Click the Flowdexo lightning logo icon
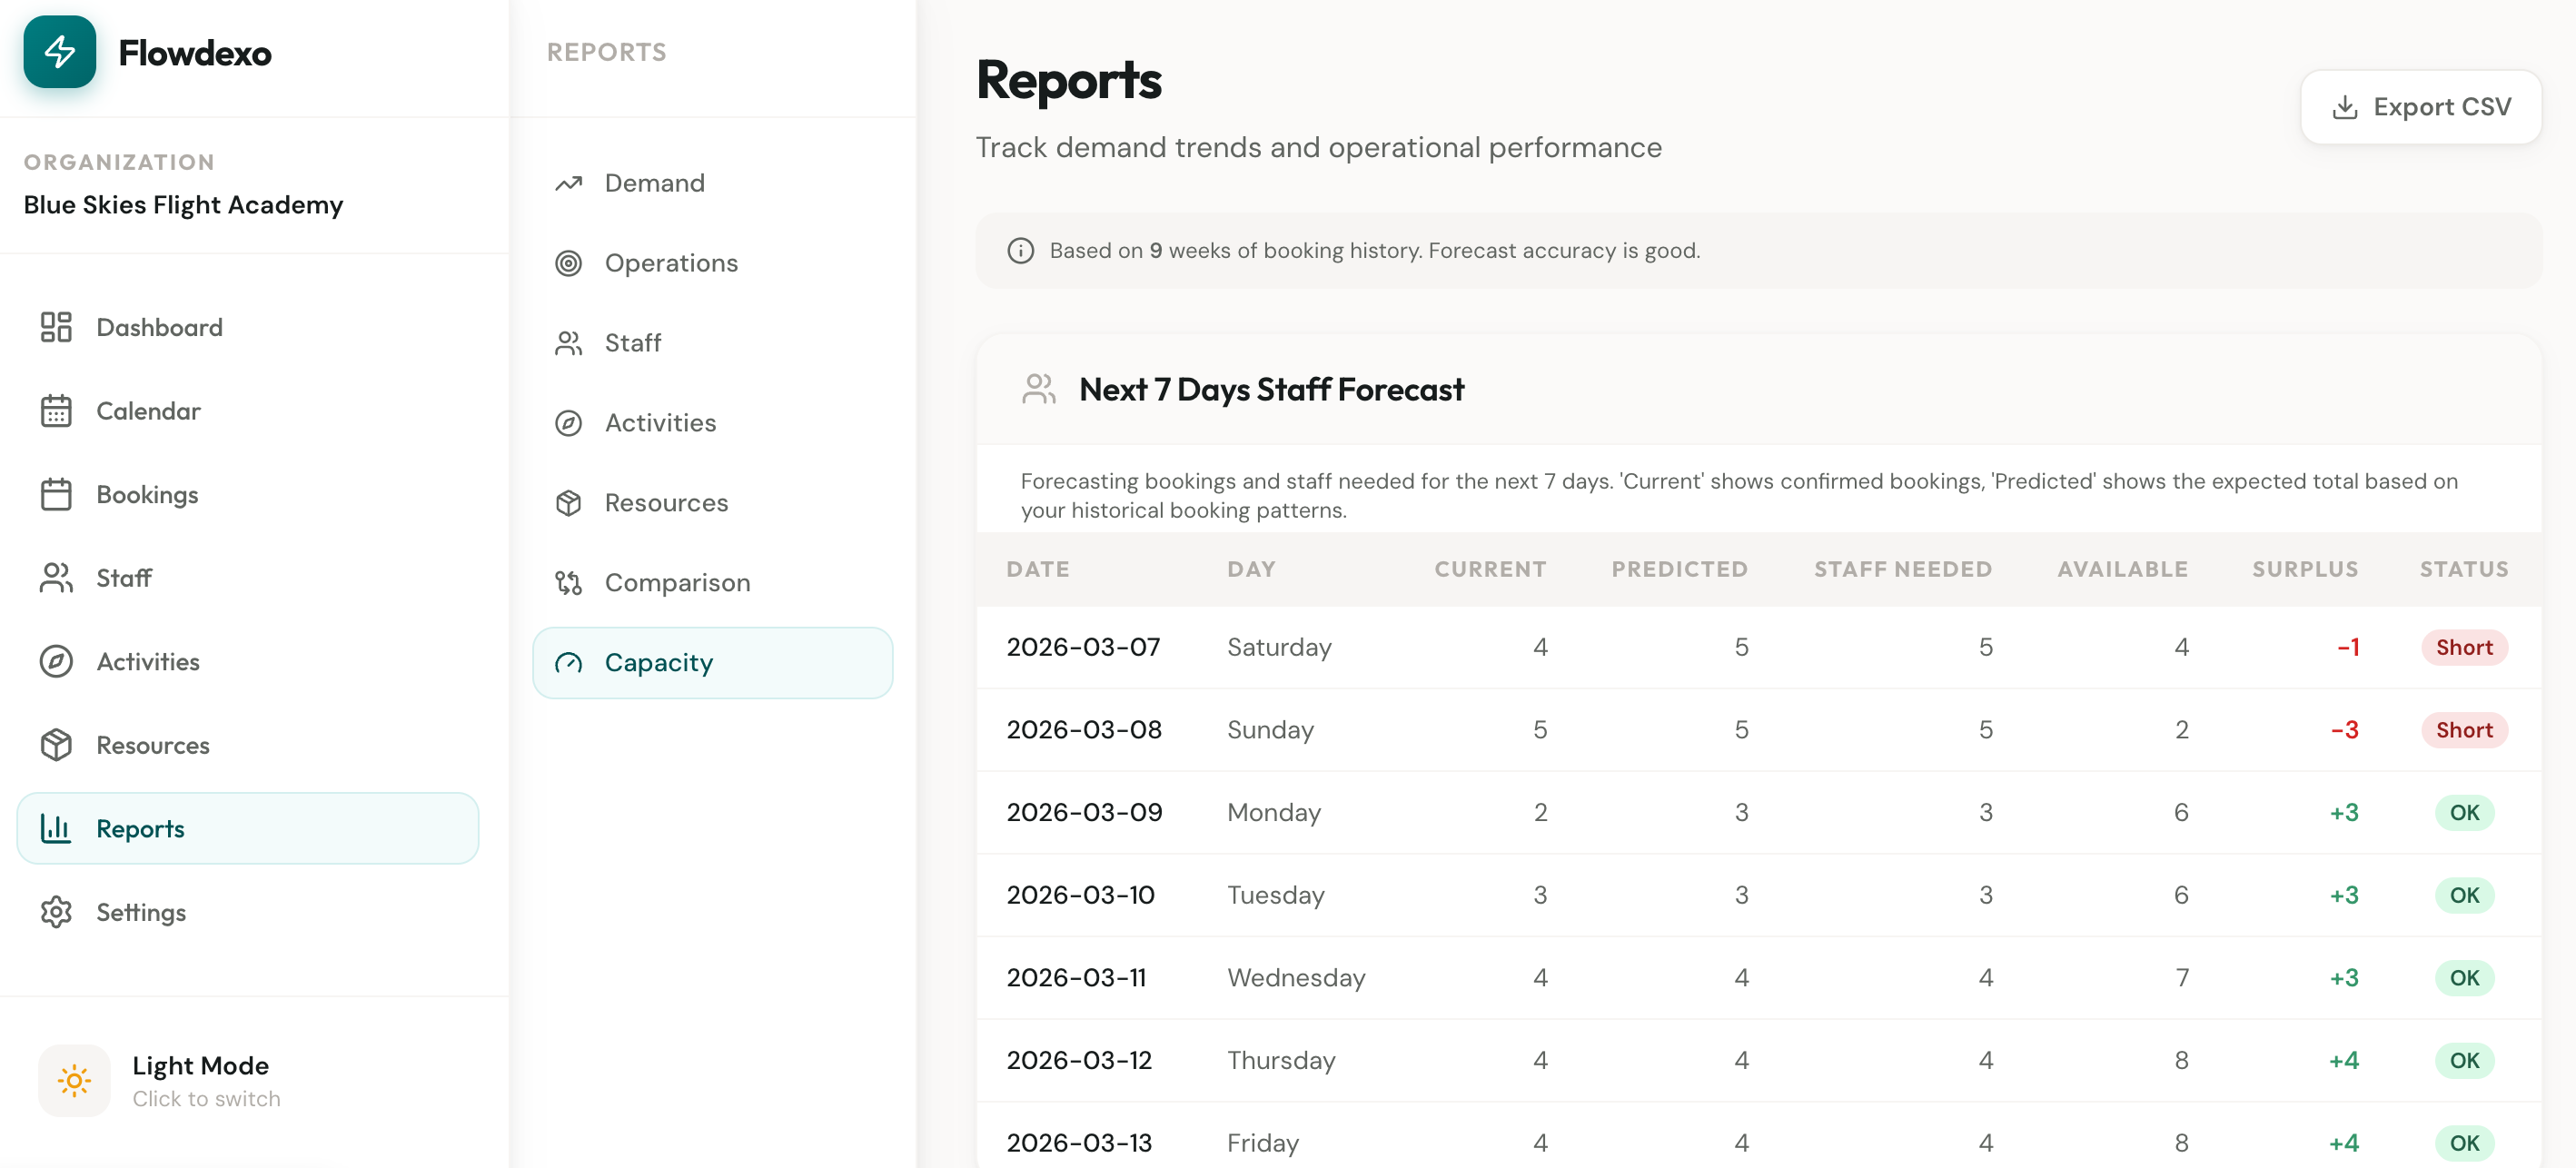 59,52
